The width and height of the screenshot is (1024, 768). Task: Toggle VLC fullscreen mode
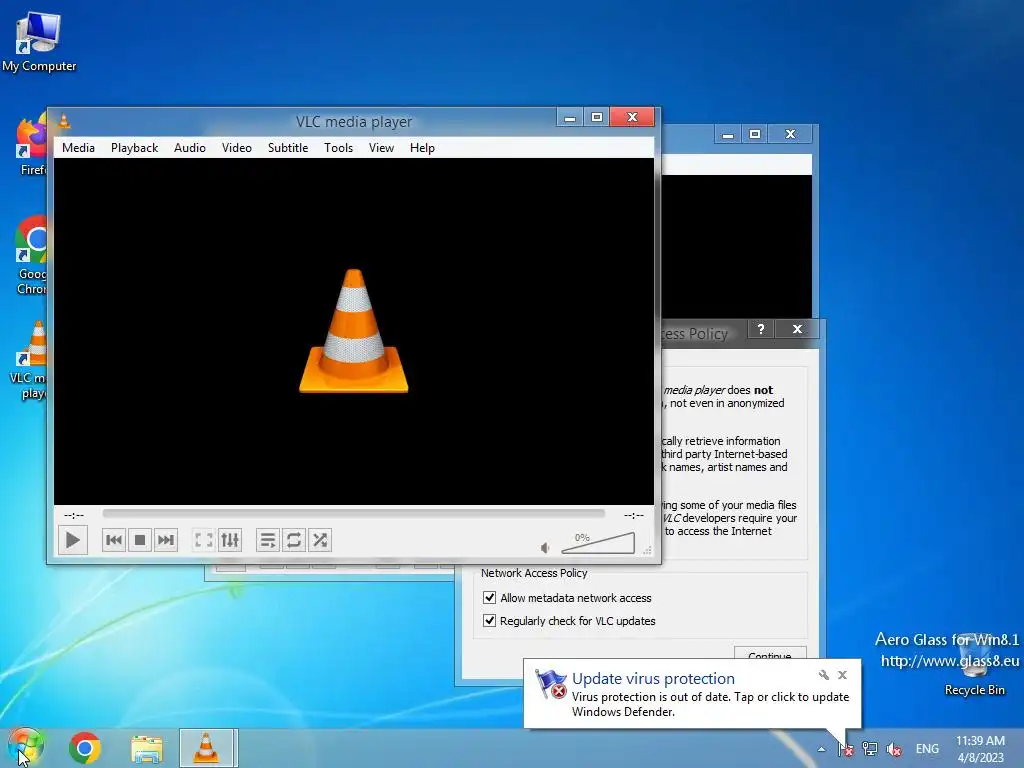pyautogui.click(x=204, y=540)
